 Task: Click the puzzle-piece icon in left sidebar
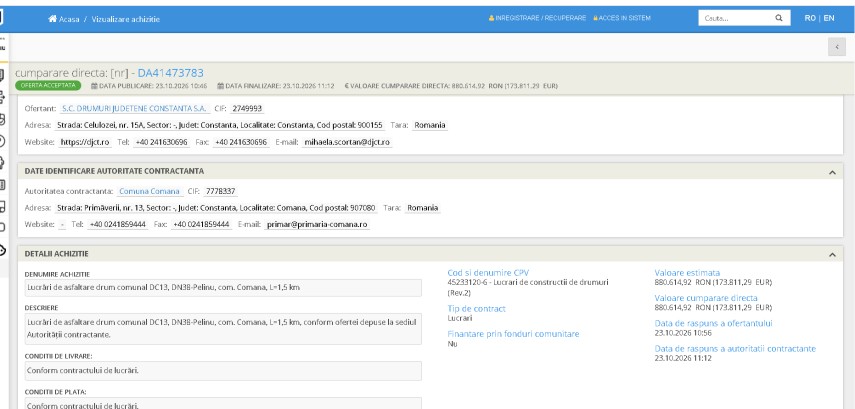click(x=2, y=163)
